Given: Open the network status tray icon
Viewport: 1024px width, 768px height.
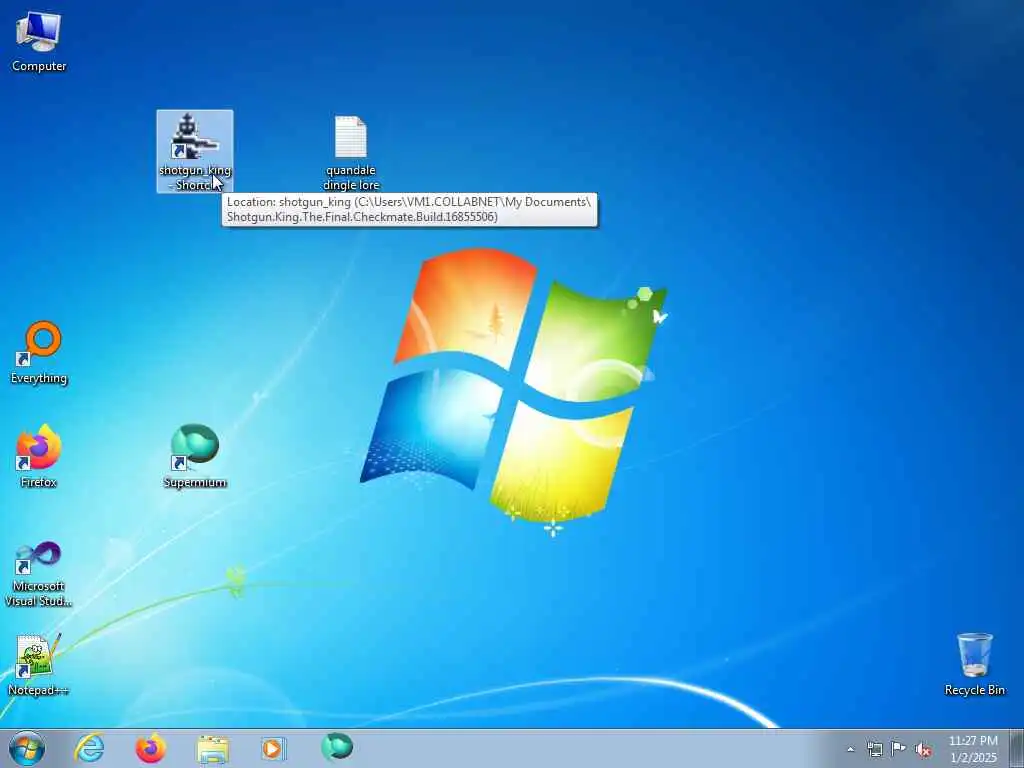Looking at the screenshot, I should point(874,749).
